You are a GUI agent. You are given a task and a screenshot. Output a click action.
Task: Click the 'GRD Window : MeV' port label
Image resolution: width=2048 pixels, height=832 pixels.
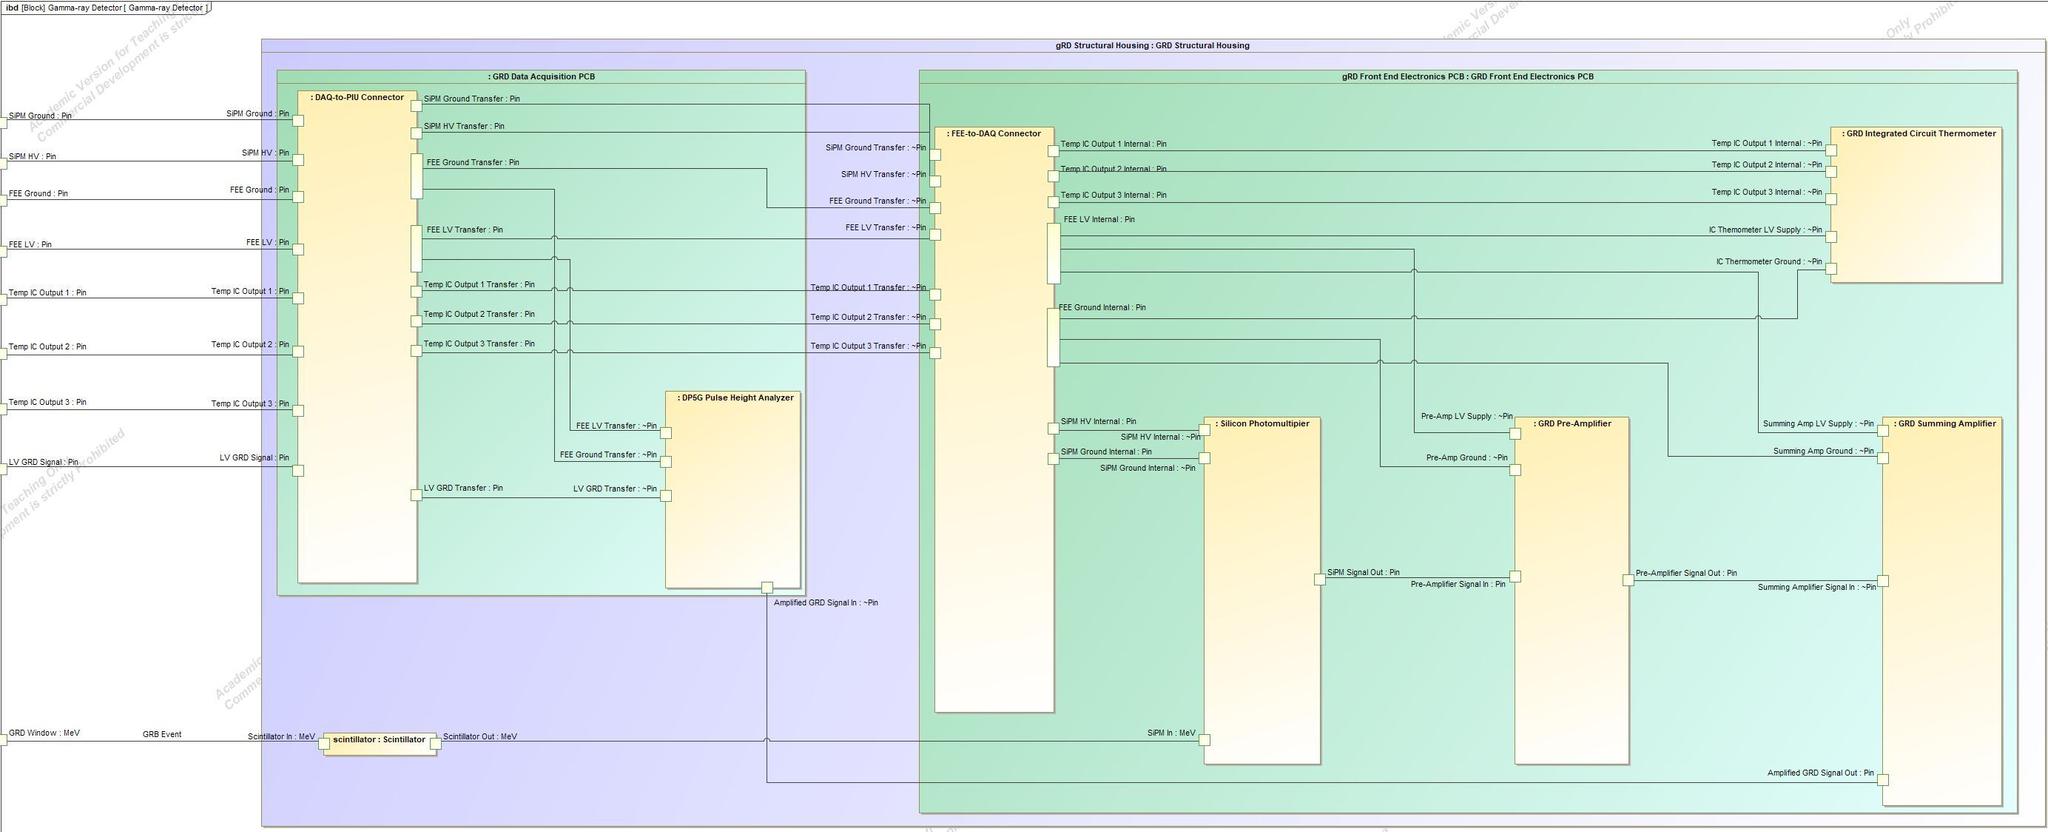point(44,733)
